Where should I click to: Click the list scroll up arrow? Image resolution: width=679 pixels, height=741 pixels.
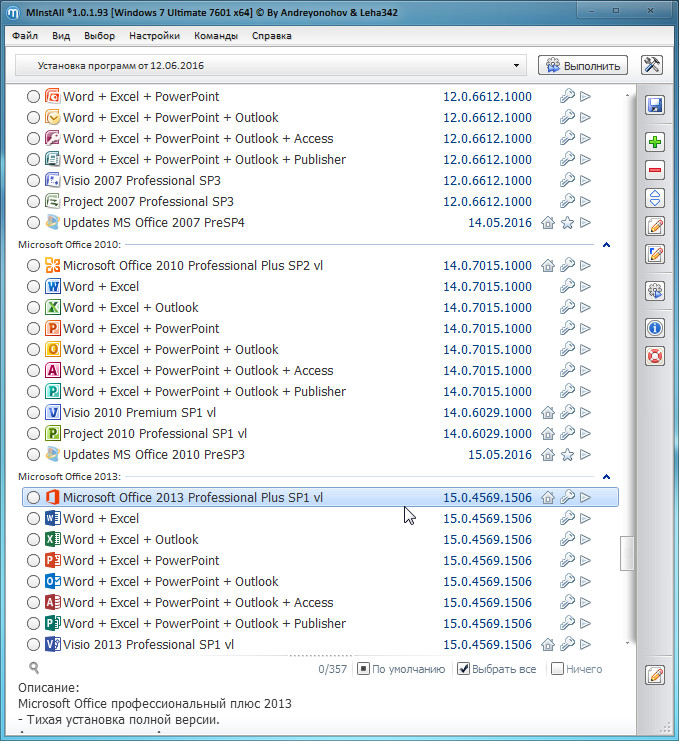(627, 95)
